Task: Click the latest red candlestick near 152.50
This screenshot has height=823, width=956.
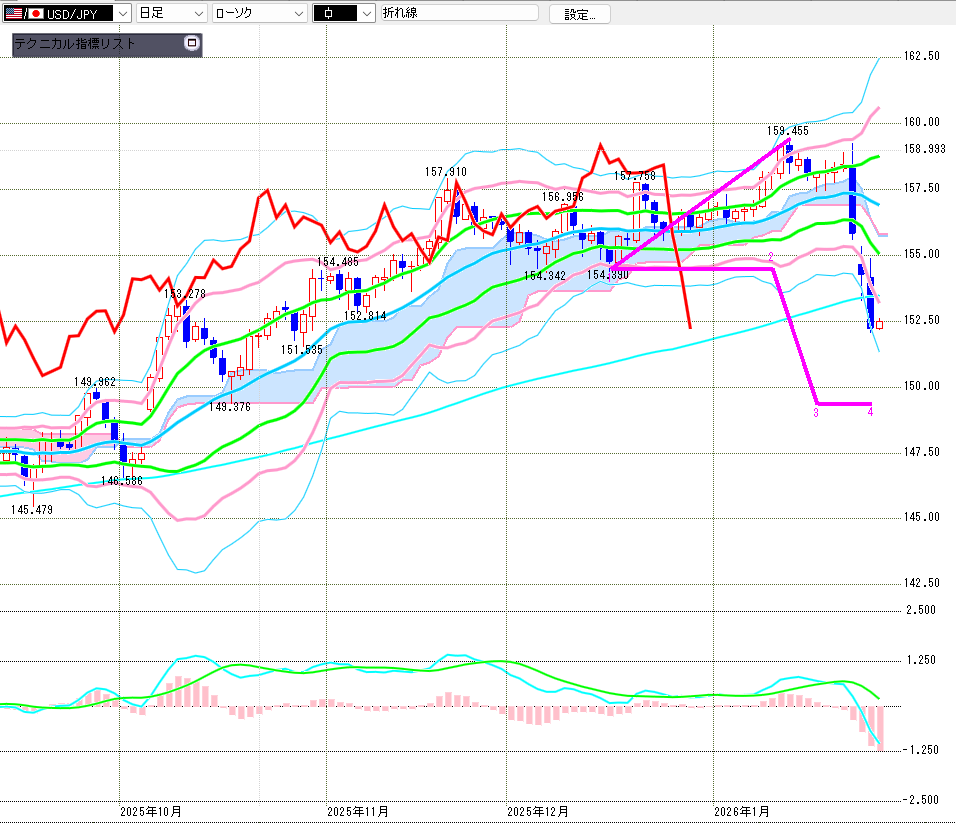Action: tap(879, 324)
